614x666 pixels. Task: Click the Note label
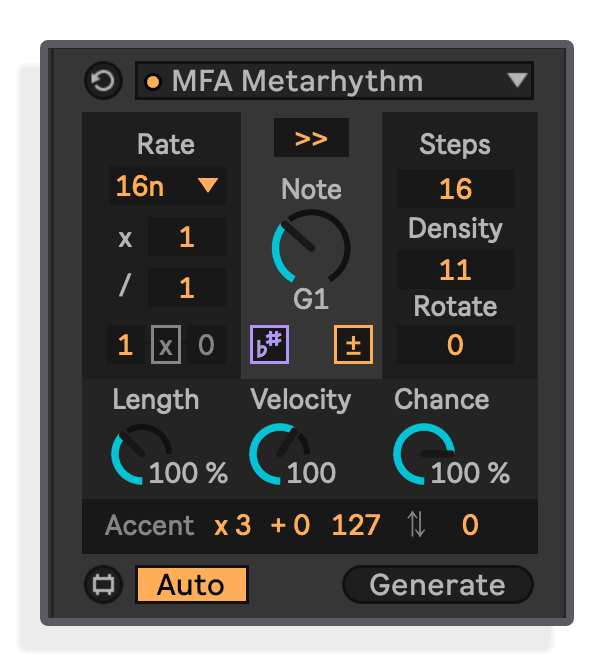311,189
